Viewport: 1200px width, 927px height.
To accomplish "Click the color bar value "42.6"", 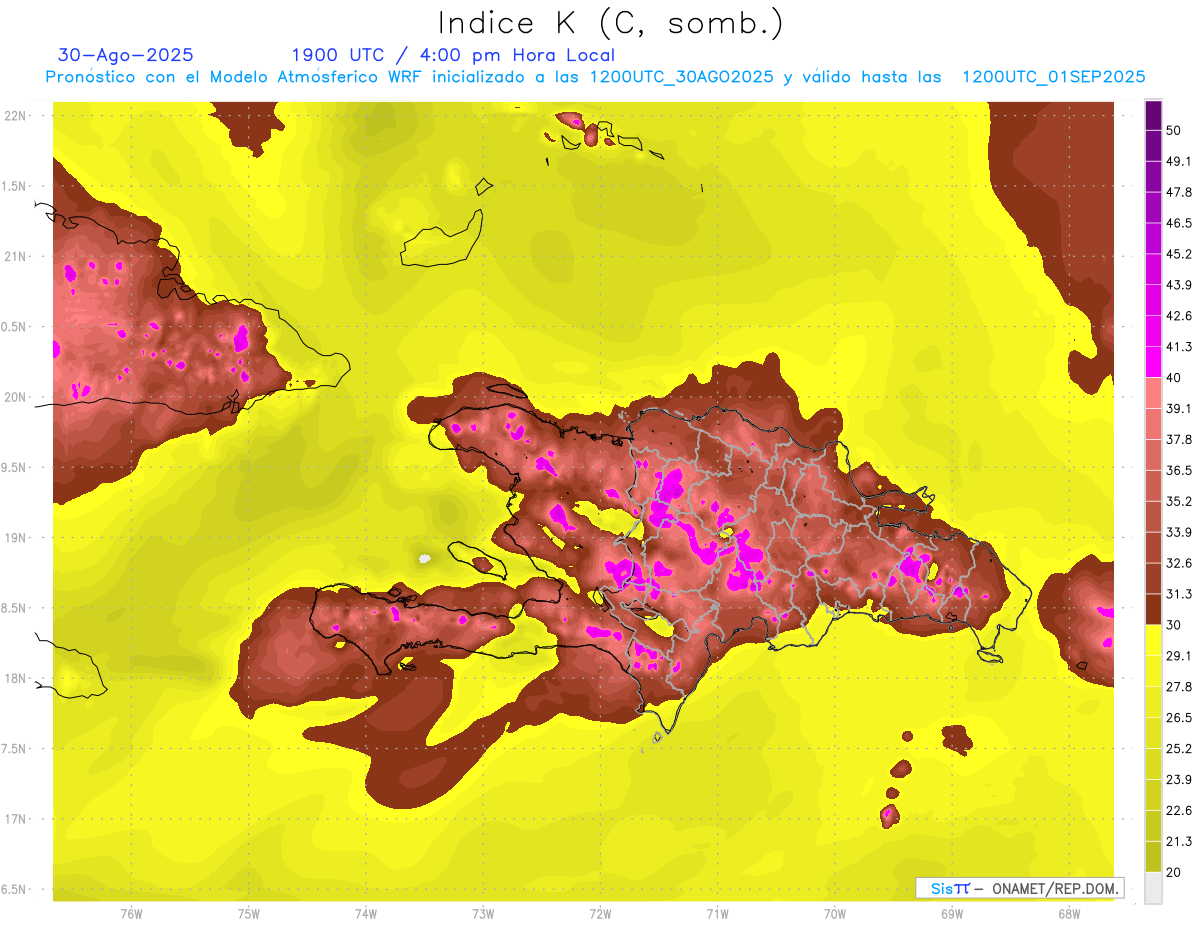I will point(1178,316).
